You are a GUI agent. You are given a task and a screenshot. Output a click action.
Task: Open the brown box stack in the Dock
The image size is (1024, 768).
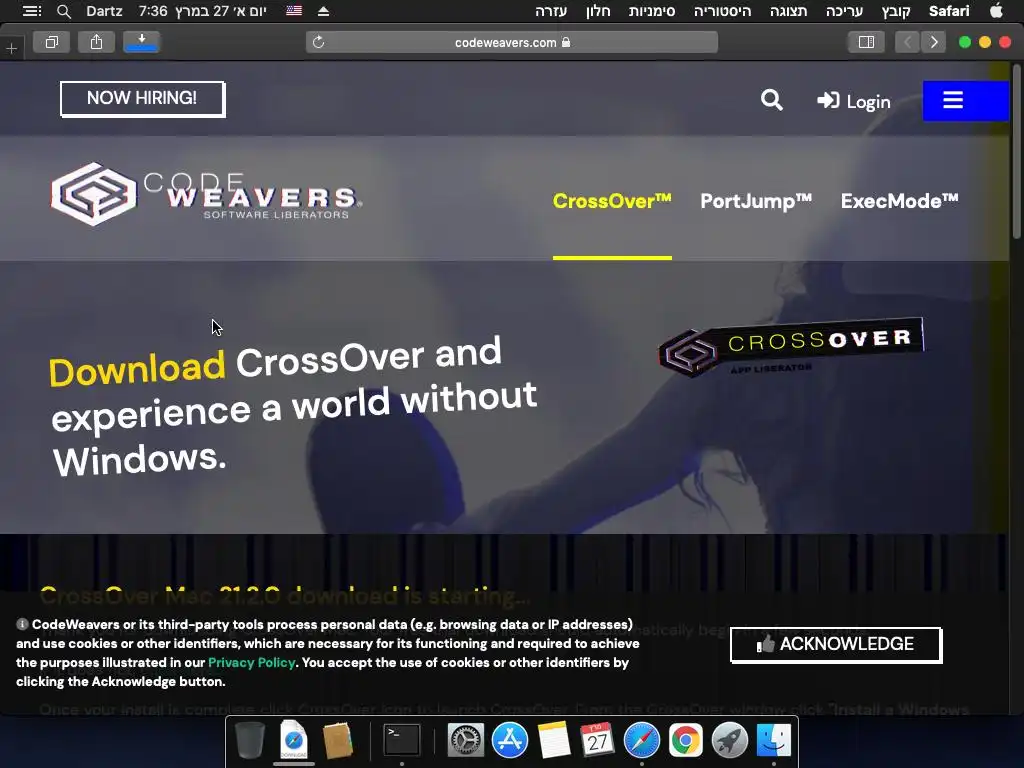(338, 741)
